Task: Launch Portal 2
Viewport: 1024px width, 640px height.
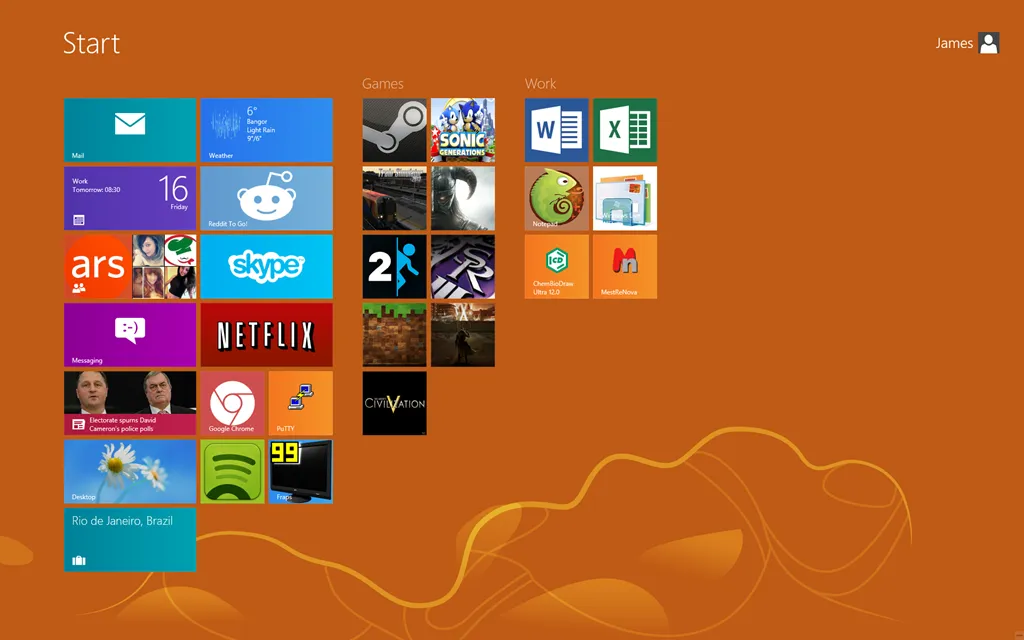Action: [x=394, y=267]
